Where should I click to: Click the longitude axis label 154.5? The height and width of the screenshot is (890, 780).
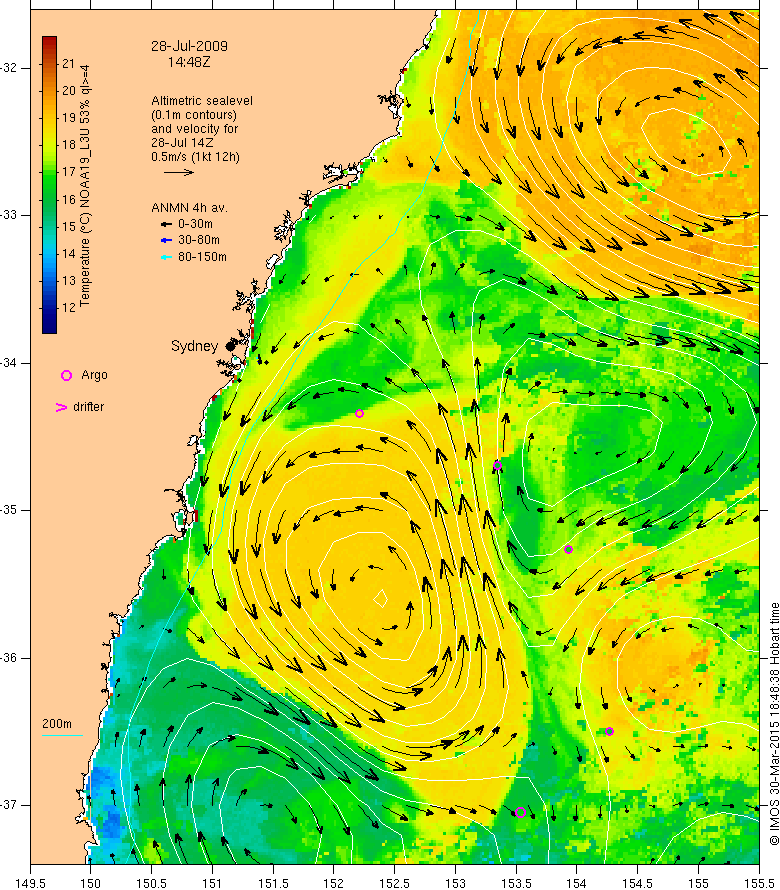click(638, 884)
